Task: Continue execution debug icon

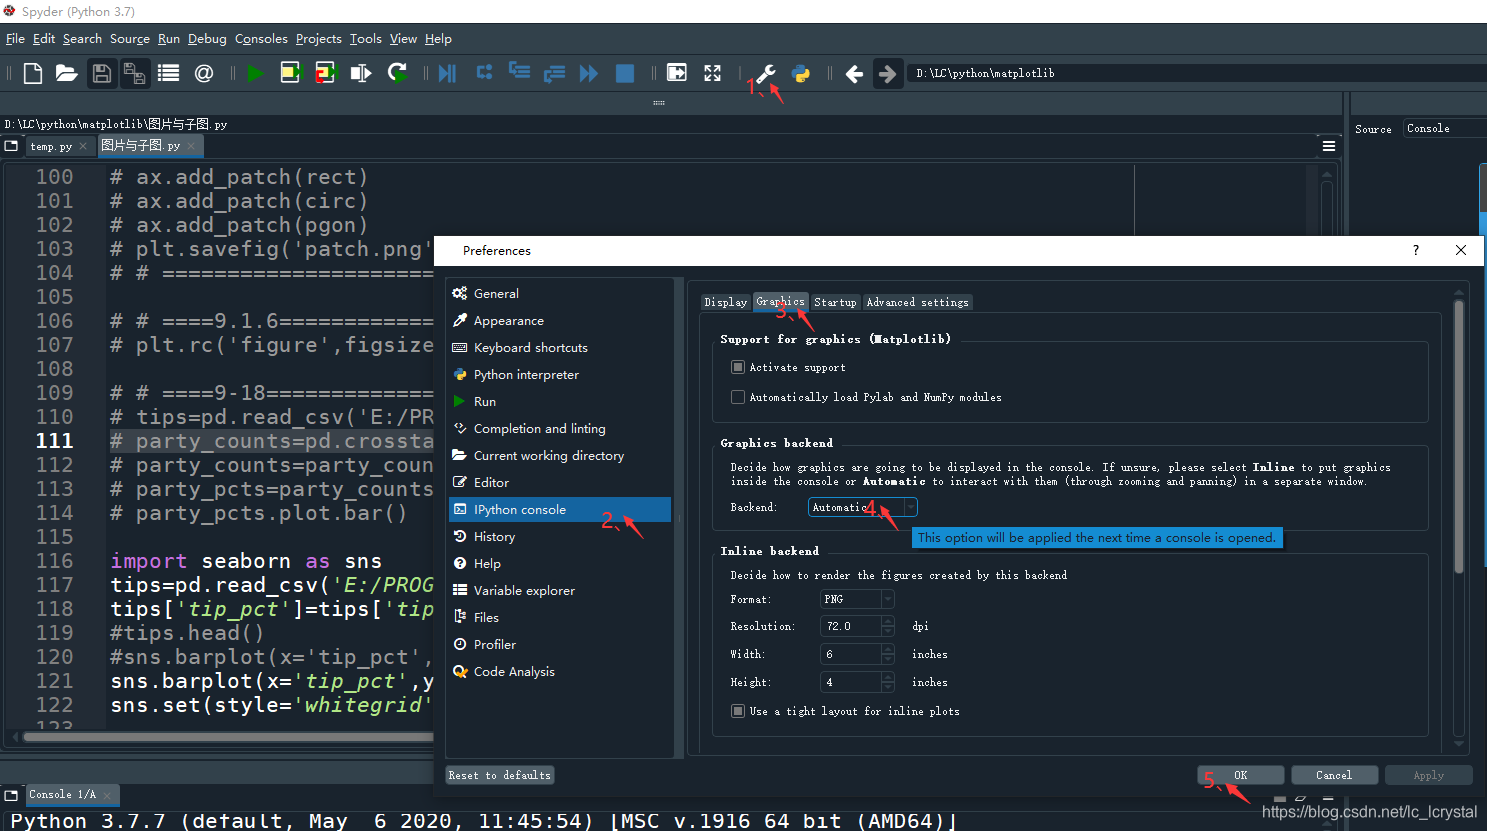Action: click(589, 73)
